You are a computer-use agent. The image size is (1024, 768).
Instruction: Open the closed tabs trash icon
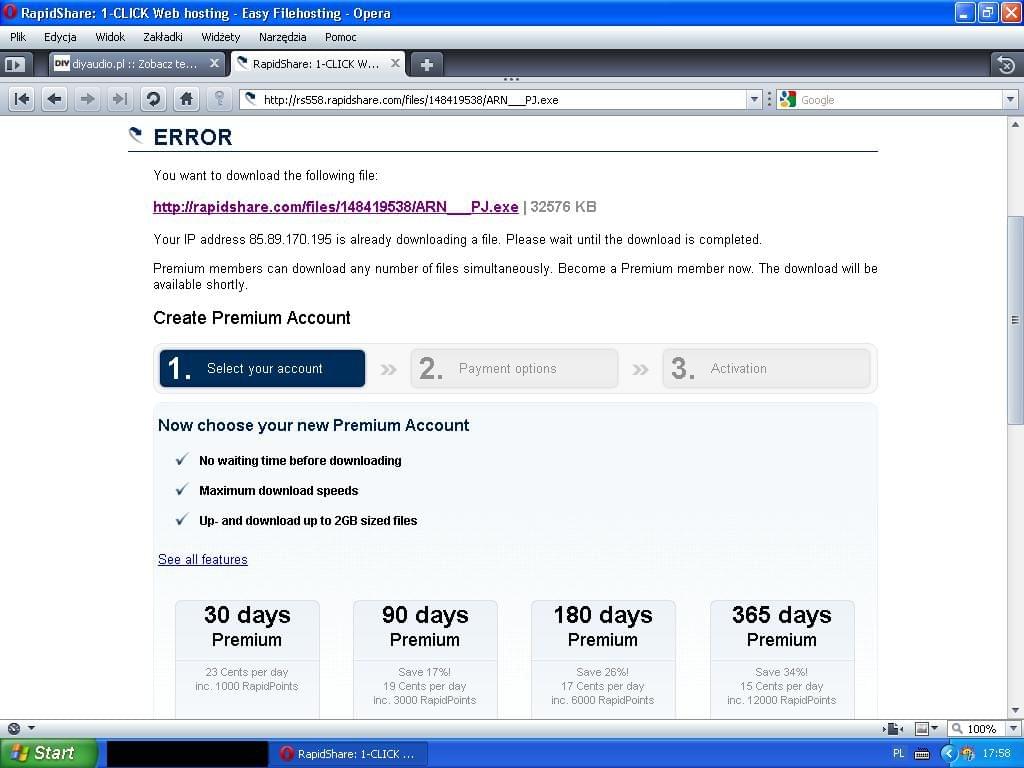click(x=1006, y=64)
